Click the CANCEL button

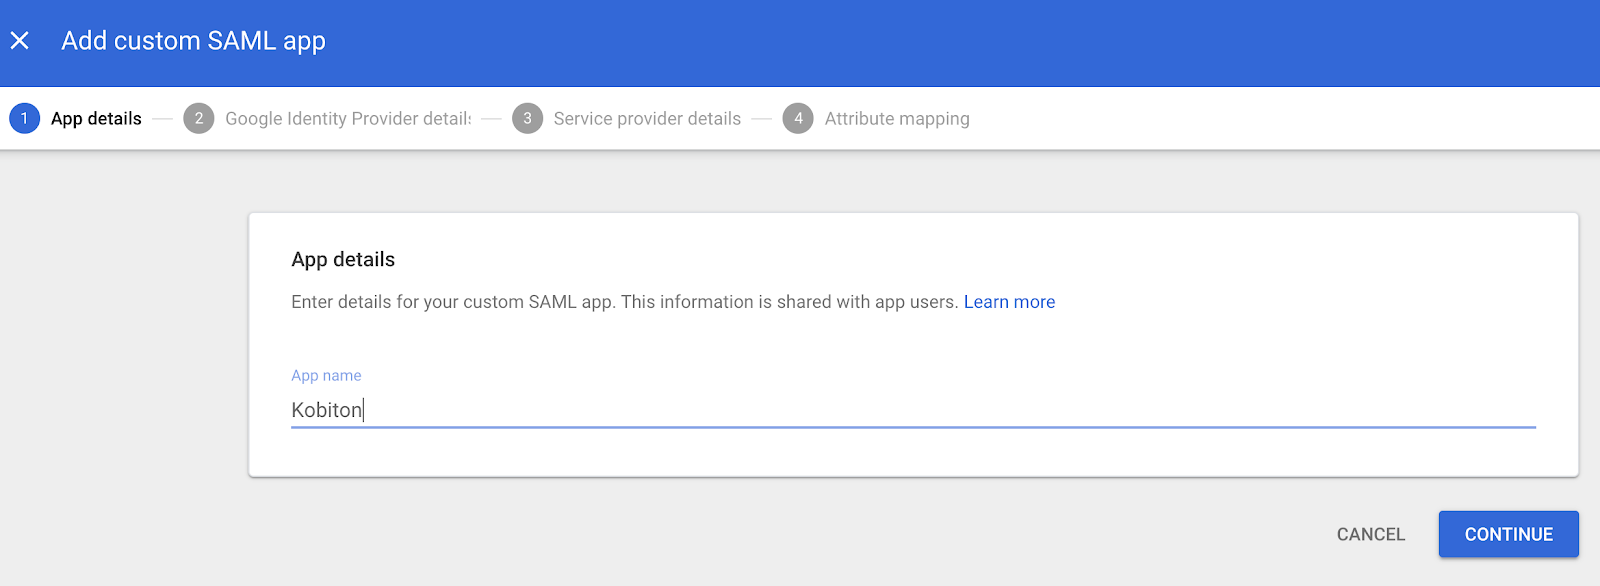coord(1371,534)
